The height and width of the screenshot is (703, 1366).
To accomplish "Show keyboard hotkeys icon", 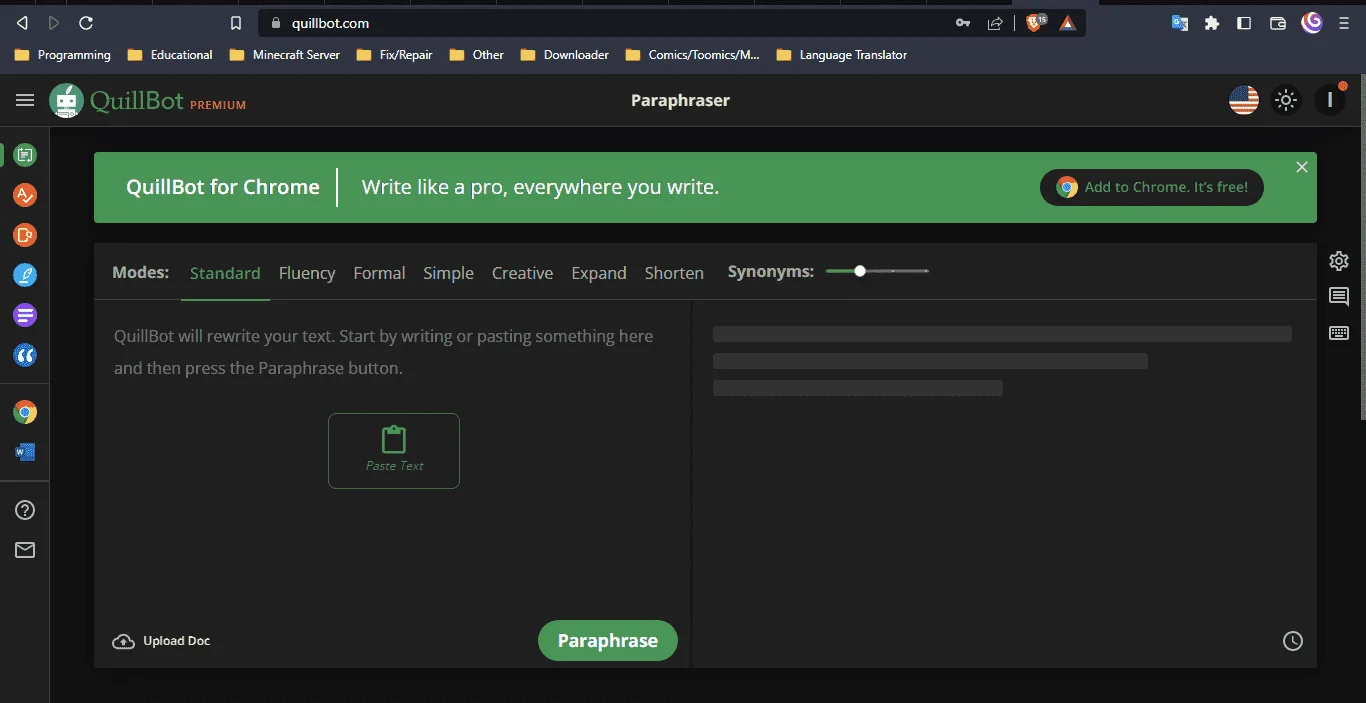I will (1339, 333).
